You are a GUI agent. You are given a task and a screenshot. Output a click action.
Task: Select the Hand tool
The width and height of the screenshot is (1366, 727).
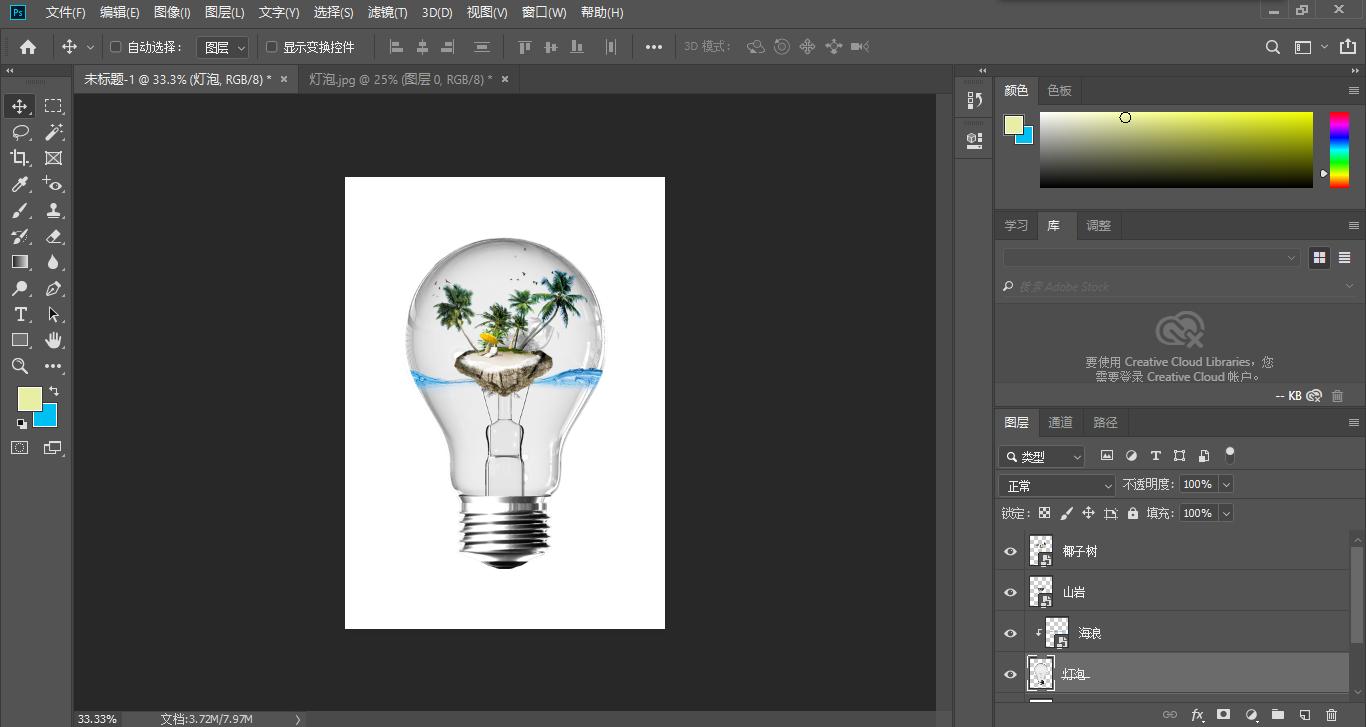coord(54,340)
